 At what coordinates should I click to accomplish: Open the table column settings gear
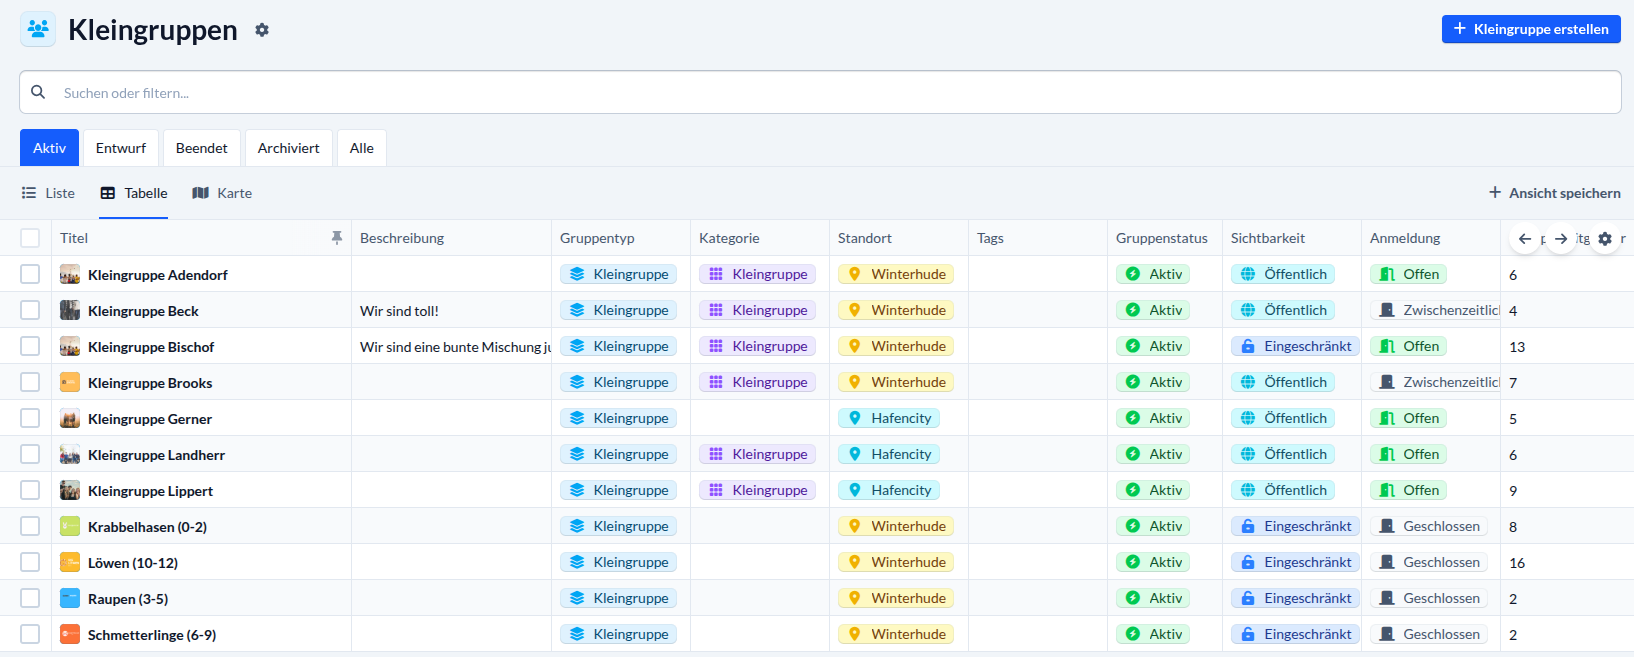click(x=1605, y=239)
